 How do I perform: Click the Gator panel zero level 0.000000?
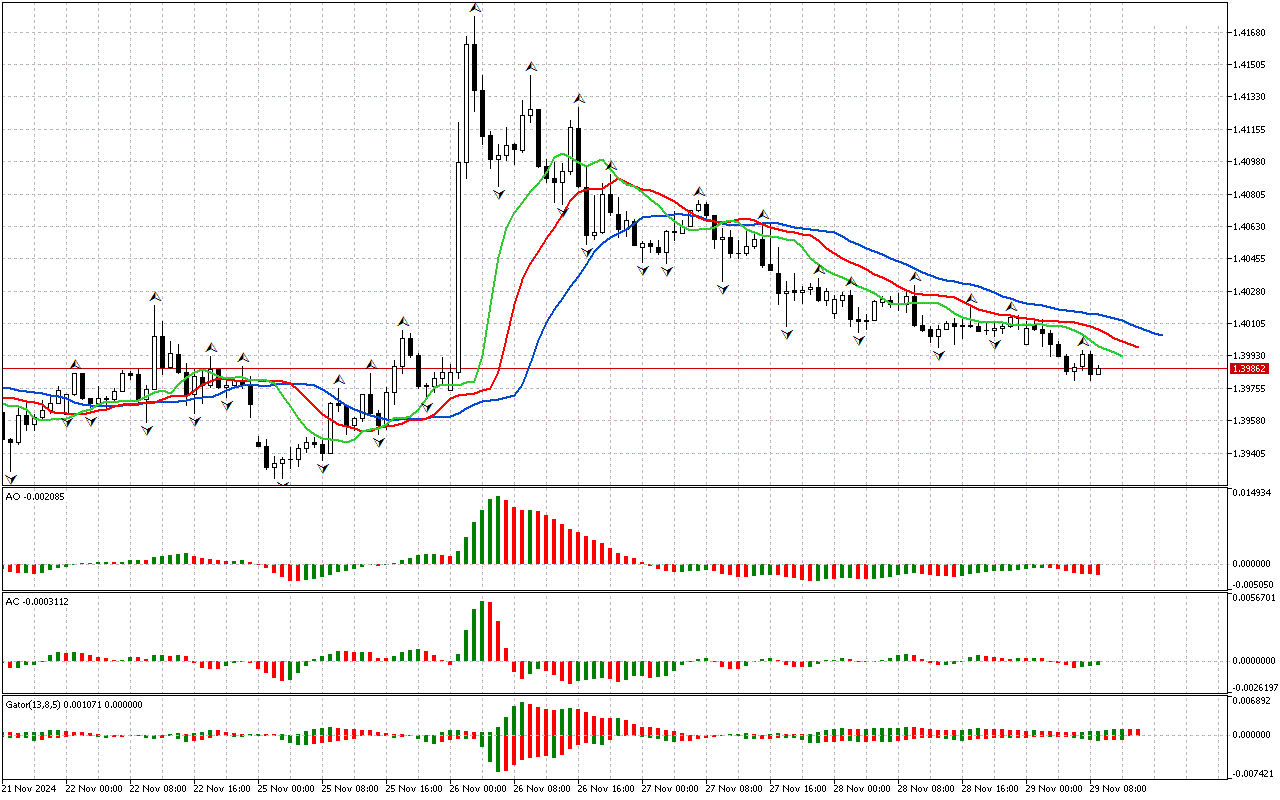coord(1252,735)
